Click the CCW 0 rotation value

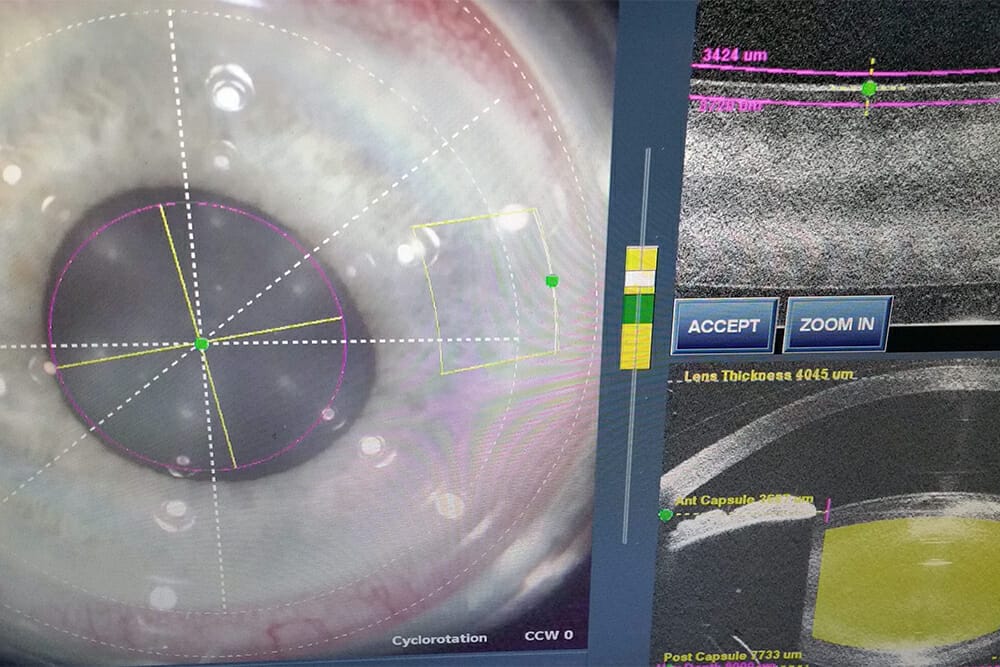(x=548, y=636)
